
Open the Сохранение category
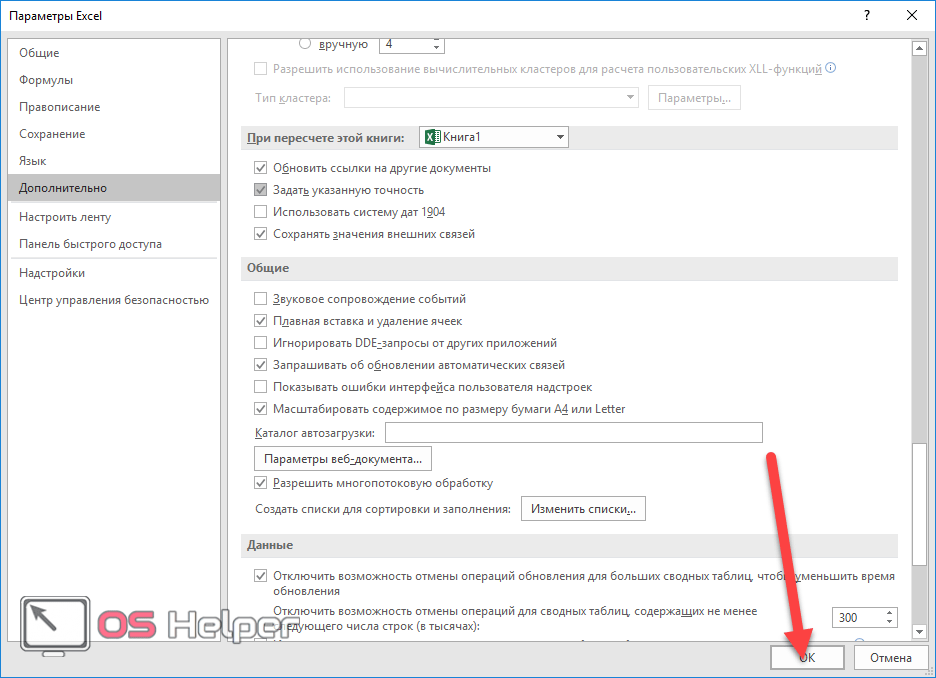[114, 134]
